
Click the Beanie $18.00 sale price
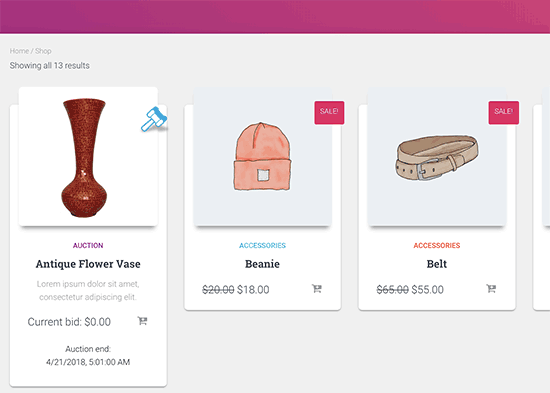point(253,290)
